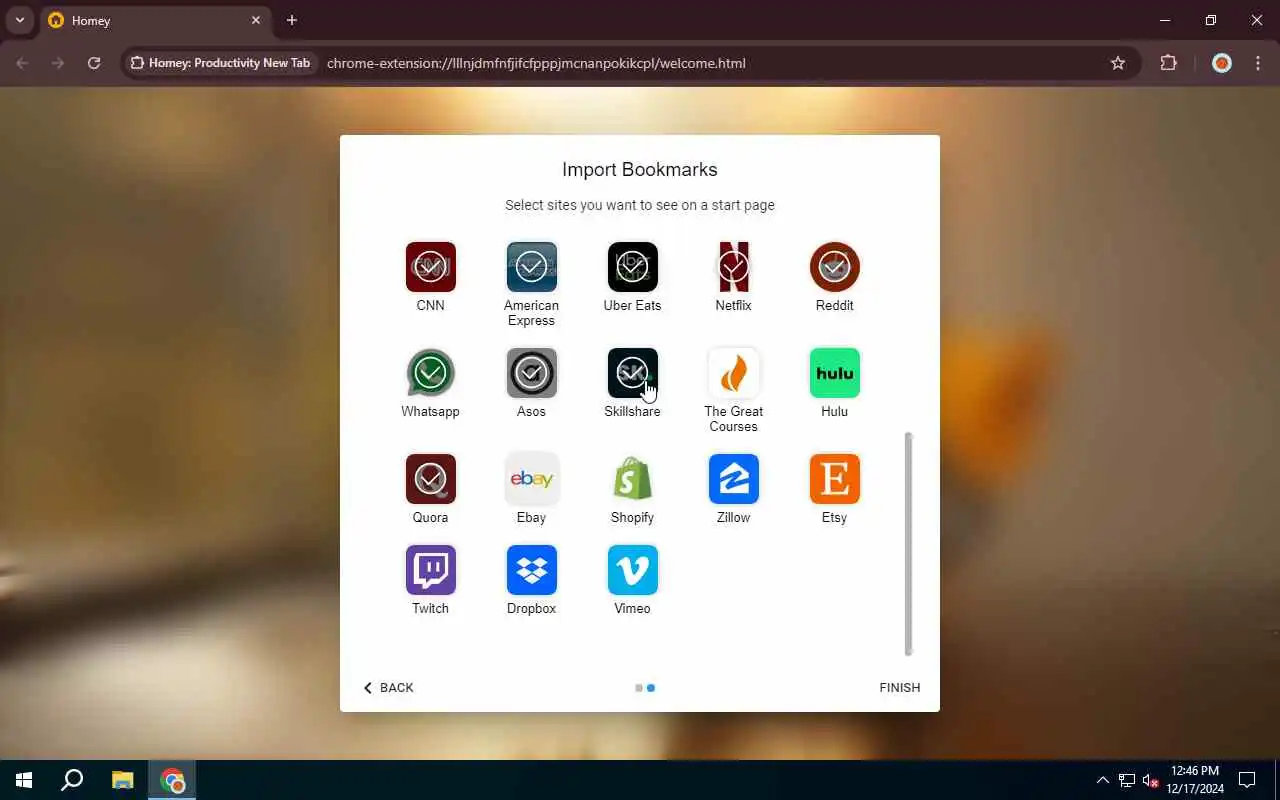Open the Chrome profile avatar
1280x800 pixels.
1221,63
